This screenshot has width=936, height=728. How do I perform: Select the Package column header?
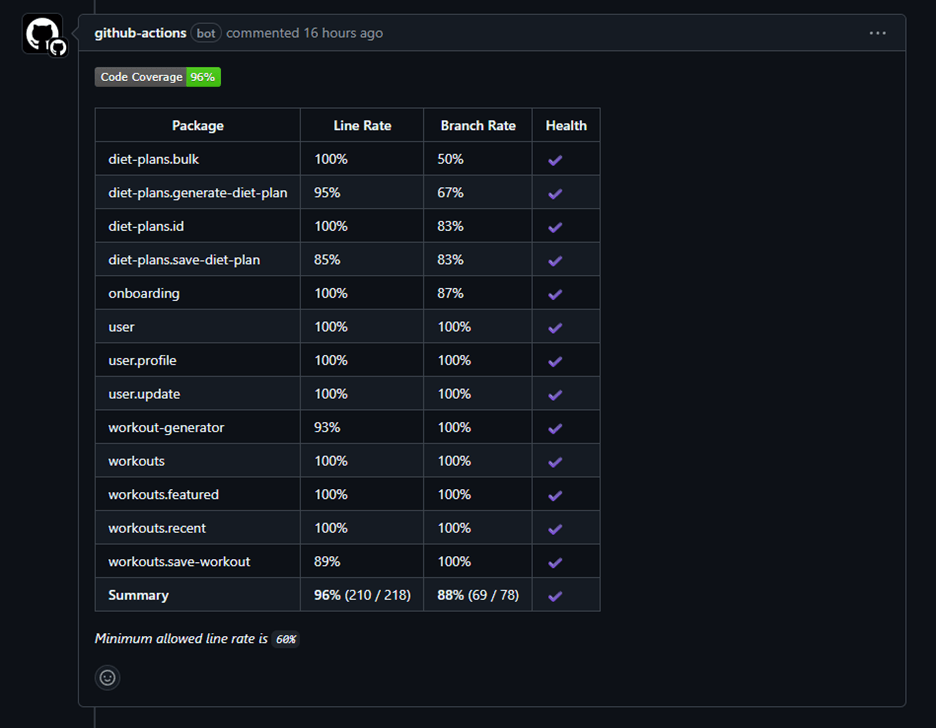pyautogui.click(x=197, y=125)
